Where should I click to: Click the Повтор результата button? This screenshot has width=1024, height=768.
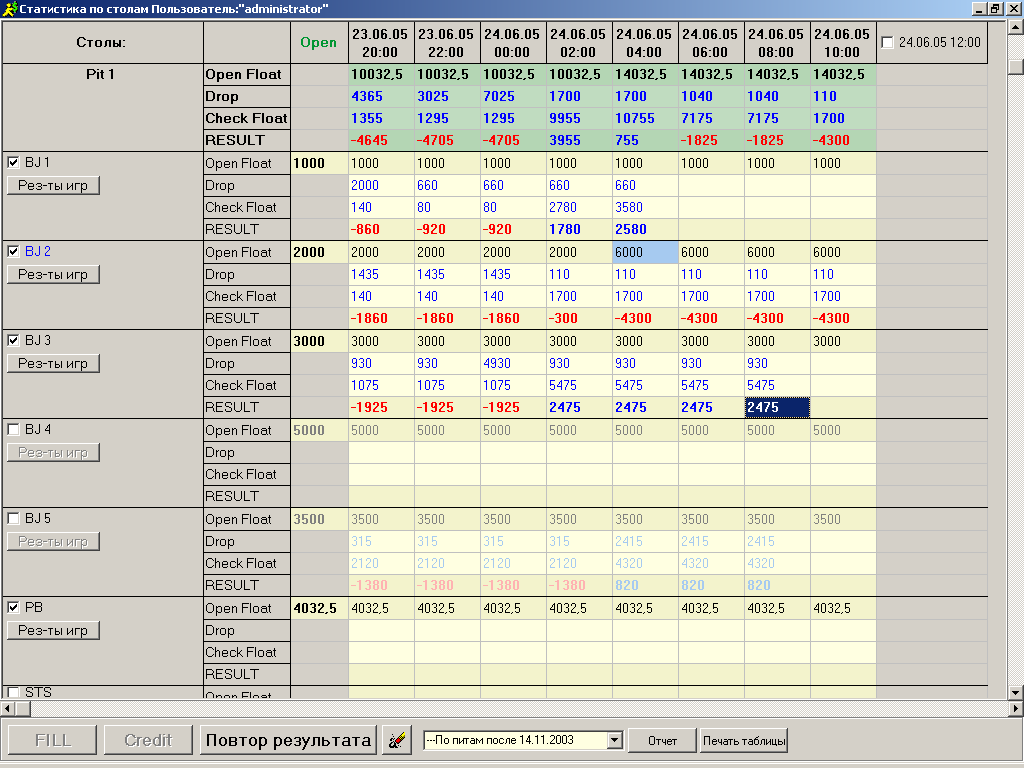tap(288, 740)
